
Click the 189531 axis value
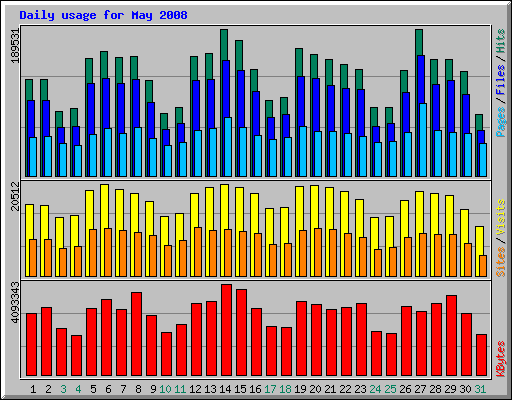[x=15, y=46]
